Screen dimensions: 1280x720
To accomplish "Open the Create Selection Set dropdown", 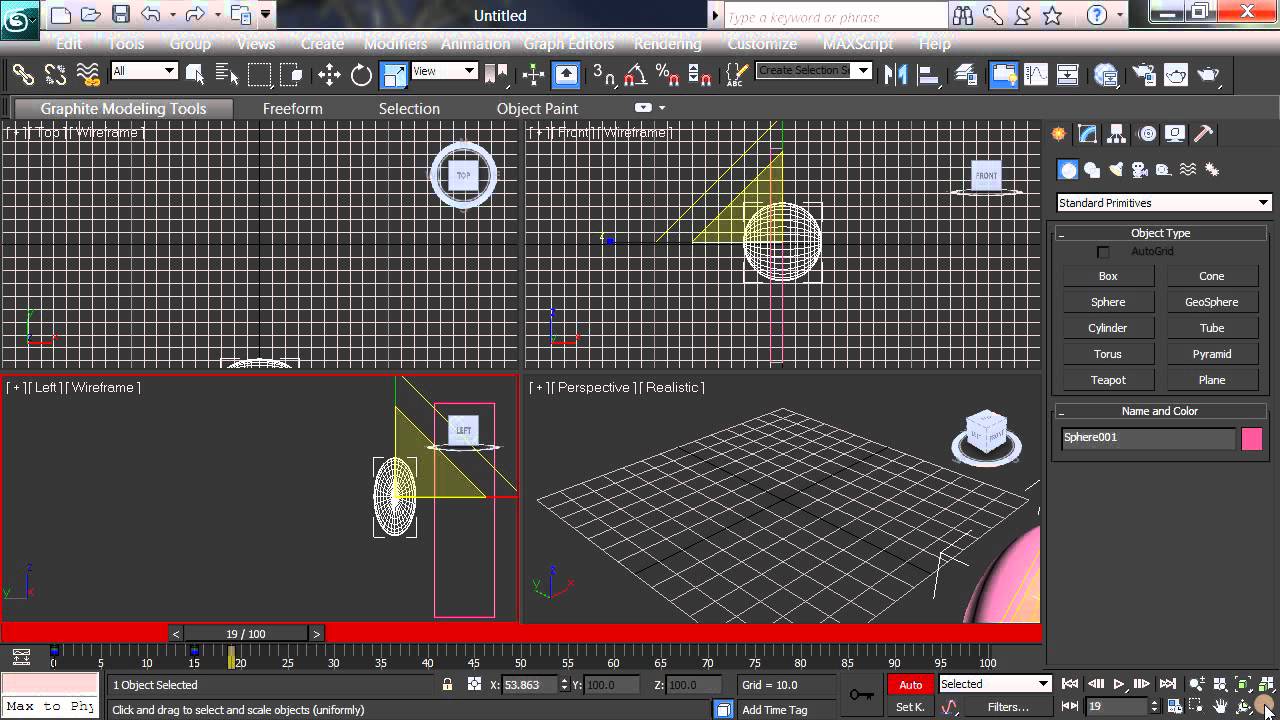I will click(x=814, y=70).
